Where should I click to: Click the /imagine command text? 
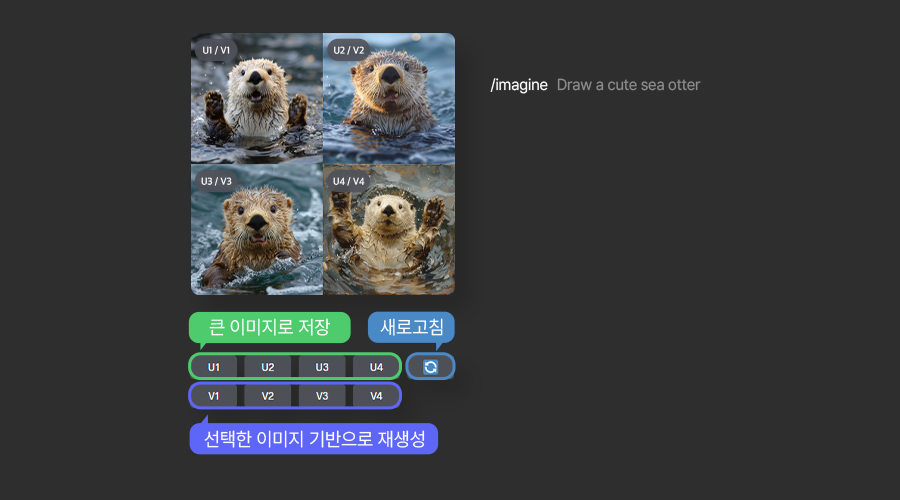pyautogui.click(x=519, y=85)
